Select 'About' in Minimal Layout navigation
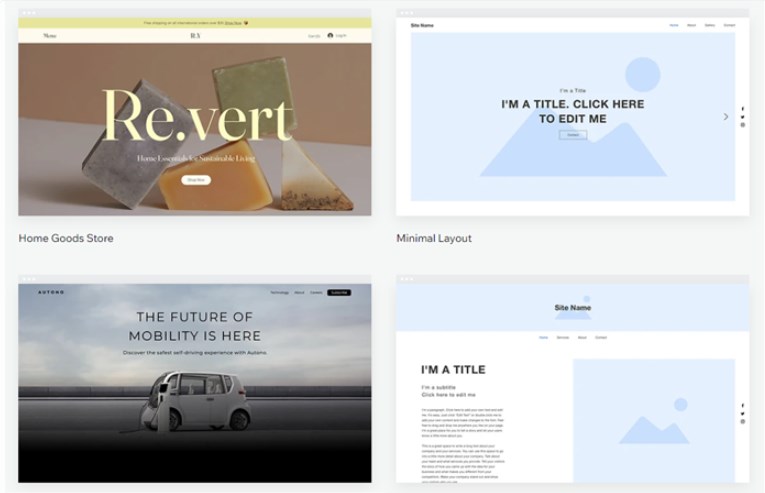The height and width of the screenshot is (493, 765). point(691,25)
